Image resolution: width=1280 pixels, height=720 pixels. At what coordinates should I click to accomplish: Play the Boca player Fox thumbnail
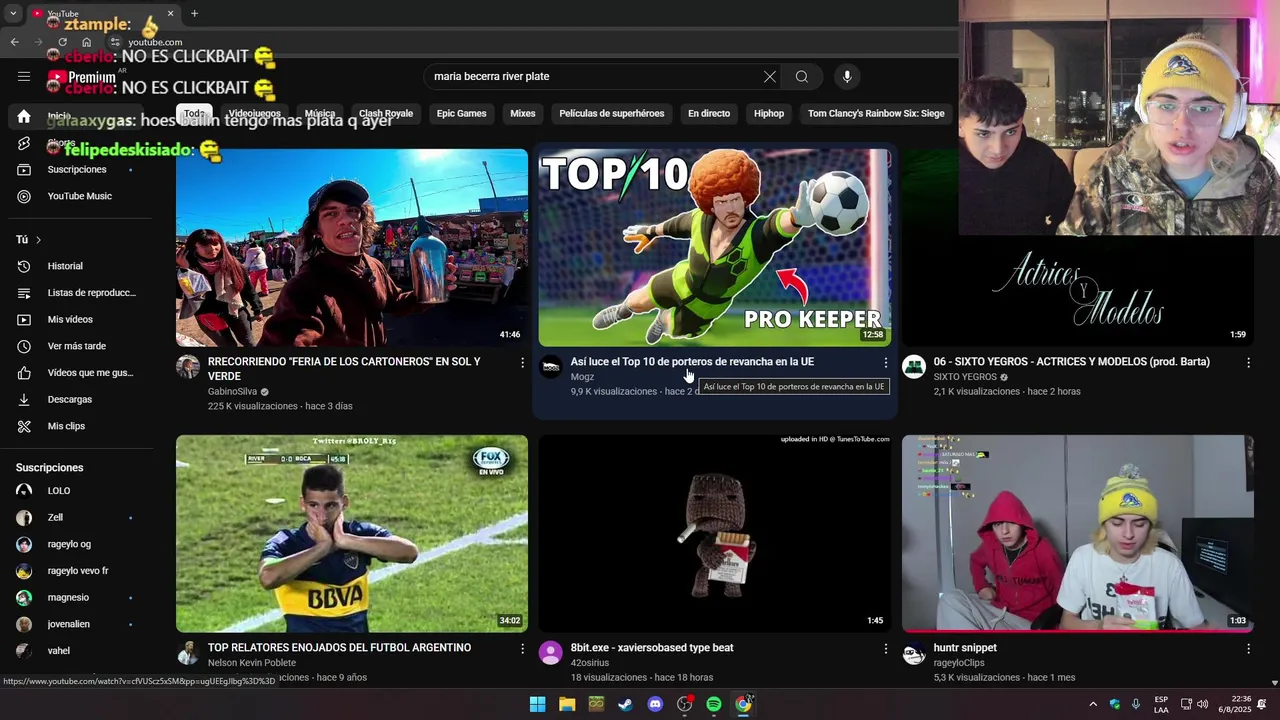tap(352, 534)
